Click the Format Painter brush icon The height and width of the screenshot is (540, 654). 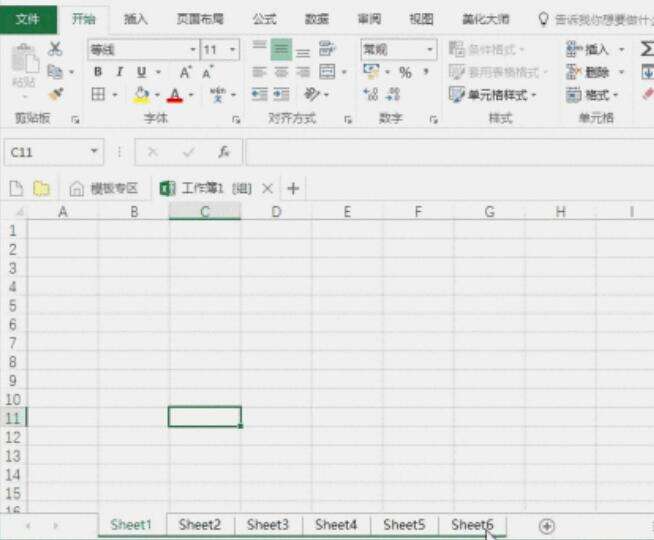click(x=55, y=95)
